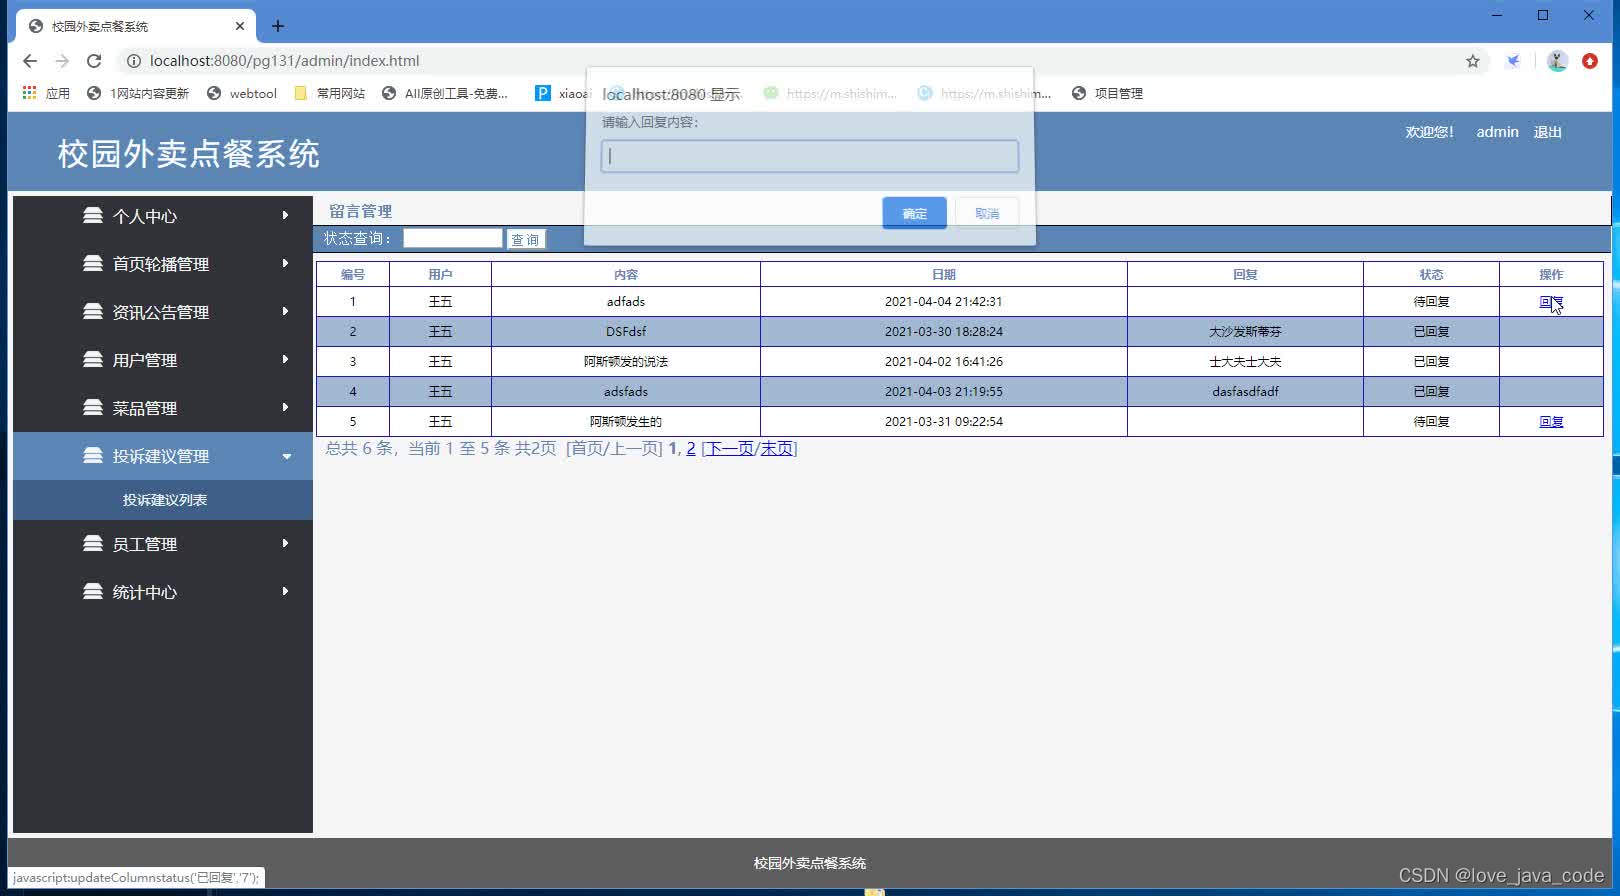This screenshot has height=896, width=1620.
Task: Select the 投诉建议列表 submenu item
Action: point(163,500)
